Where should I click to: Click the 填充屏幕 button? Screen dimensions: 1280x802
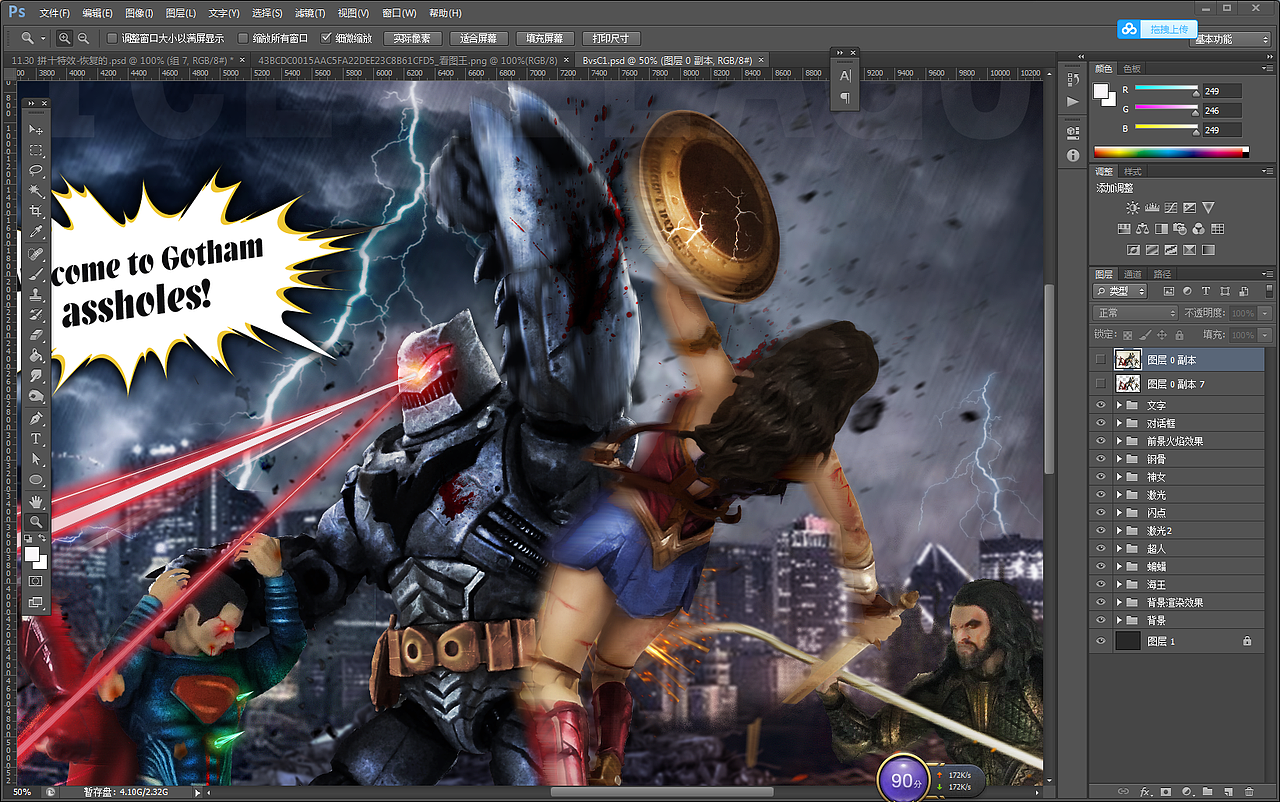(546, 38)
